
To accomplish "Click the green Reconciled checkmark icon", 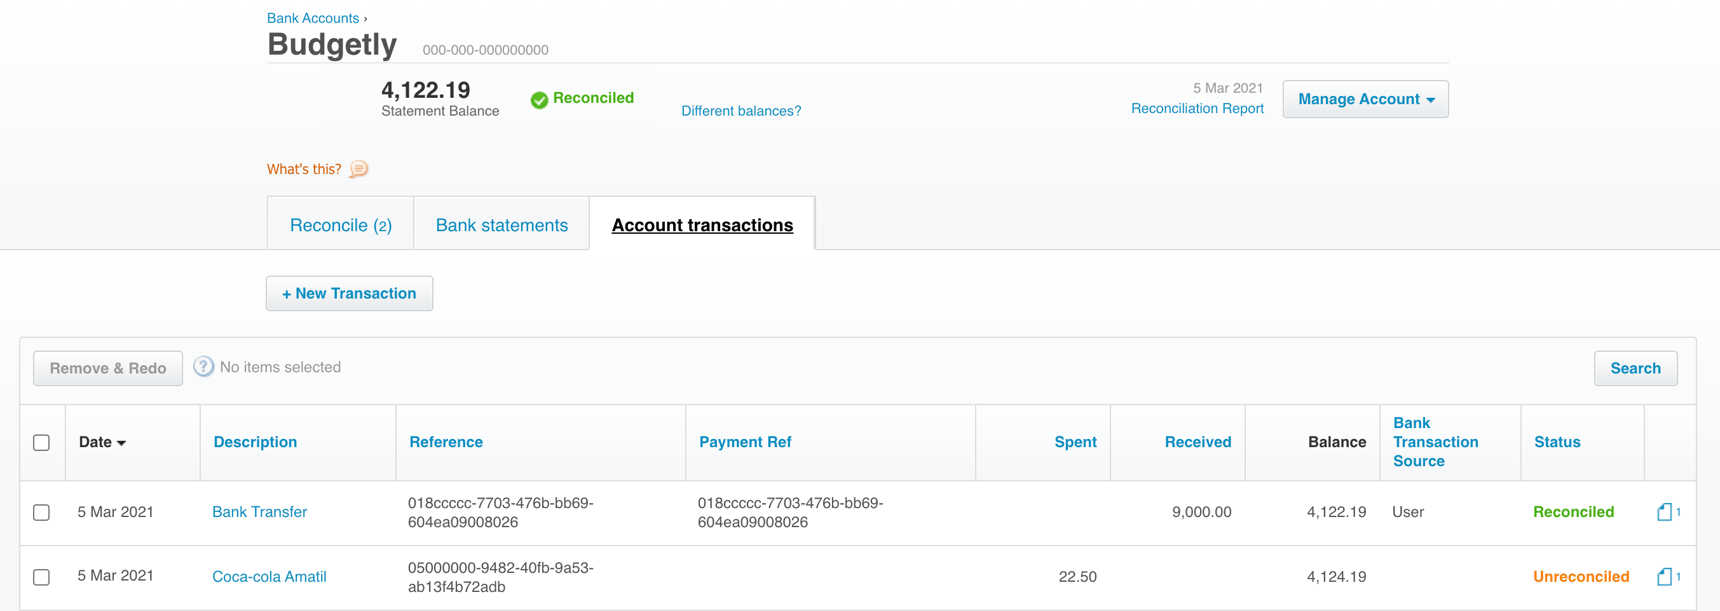I will tap(539, 99).
